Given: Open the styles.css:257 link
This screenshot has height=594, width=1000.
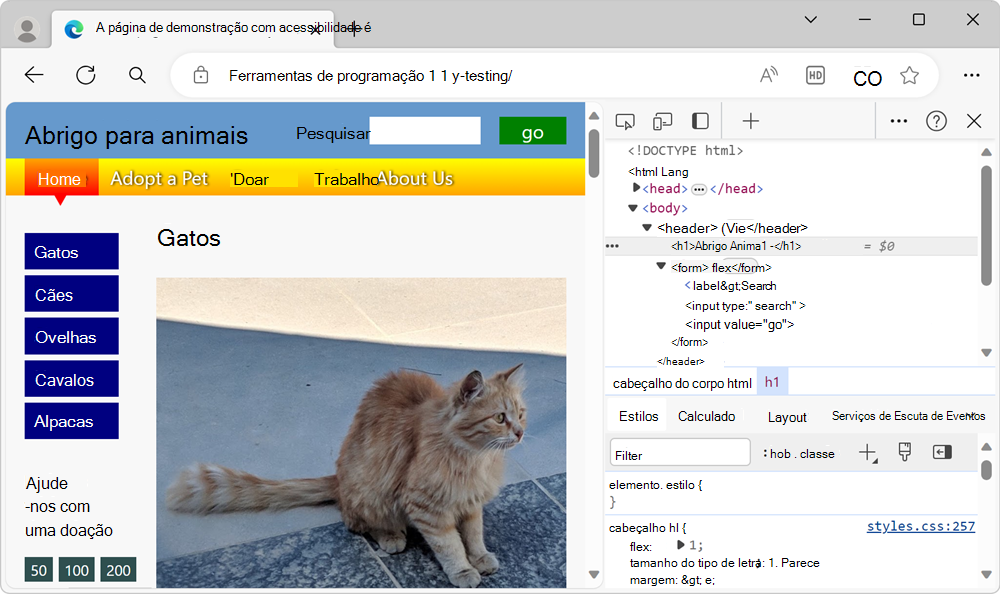Looking at the screenshot, I should (x=920, y=525).
